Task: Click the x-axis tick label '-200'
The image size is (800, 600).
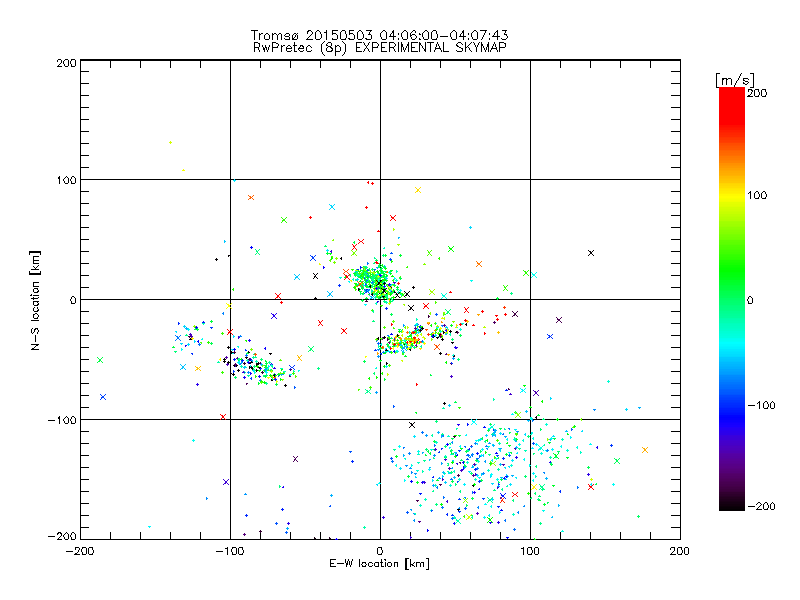Action: click(80, 551)
